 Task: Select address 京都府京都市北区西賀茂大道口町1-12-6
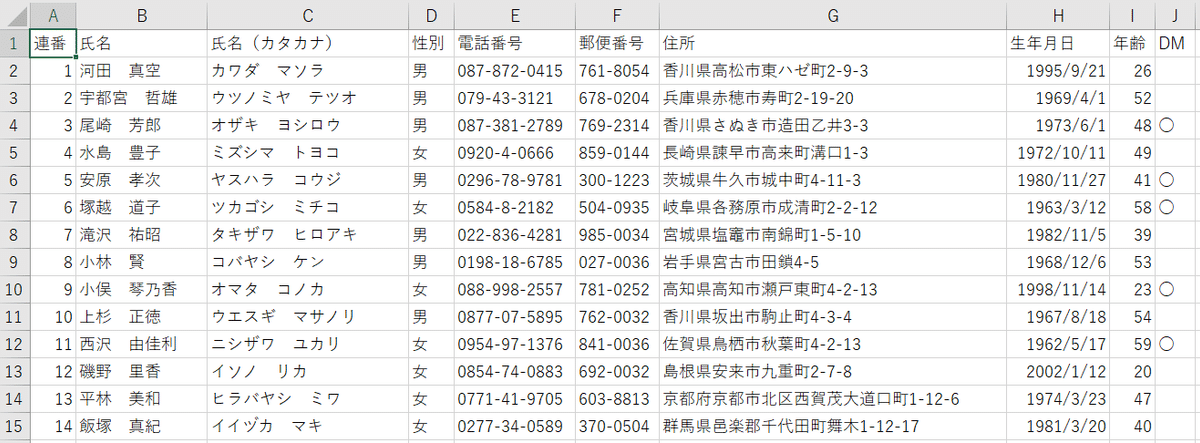click(832, 398)
